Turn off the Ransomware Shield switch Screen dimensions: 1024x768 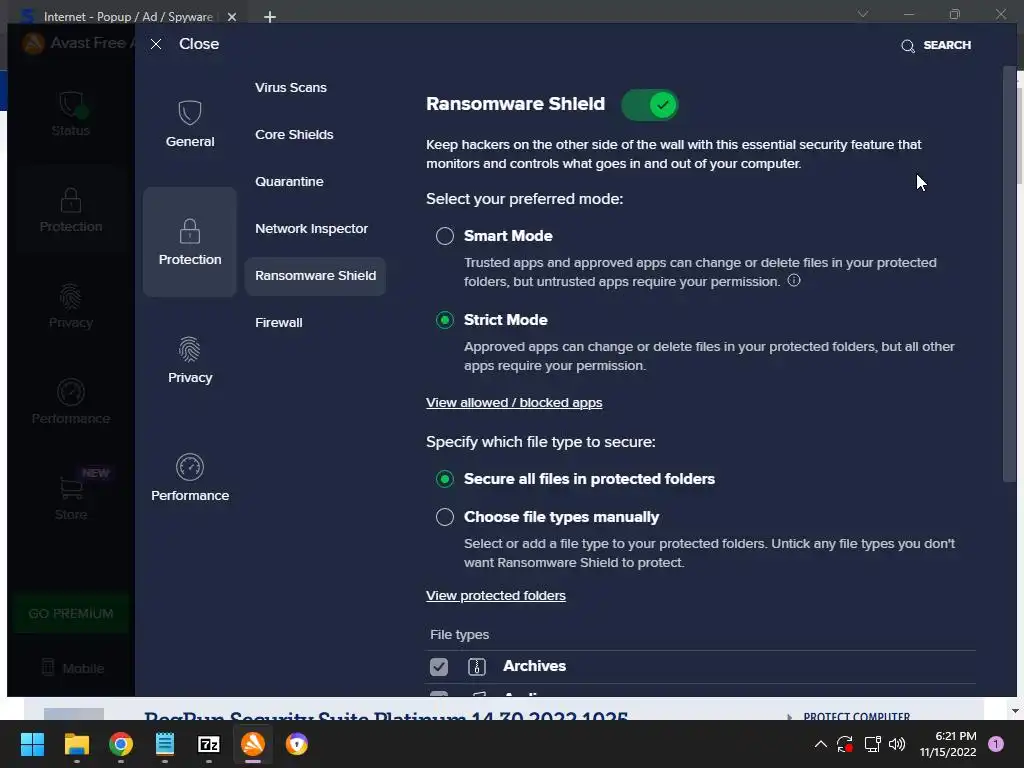[x=650, y=104]
